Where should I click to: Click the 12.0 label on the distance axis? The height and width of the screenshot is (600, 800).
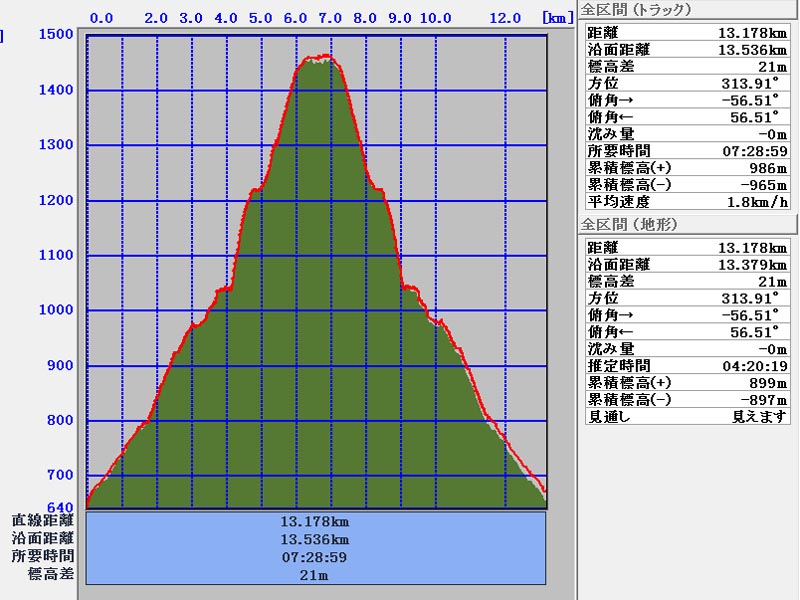tap(507, 18)
